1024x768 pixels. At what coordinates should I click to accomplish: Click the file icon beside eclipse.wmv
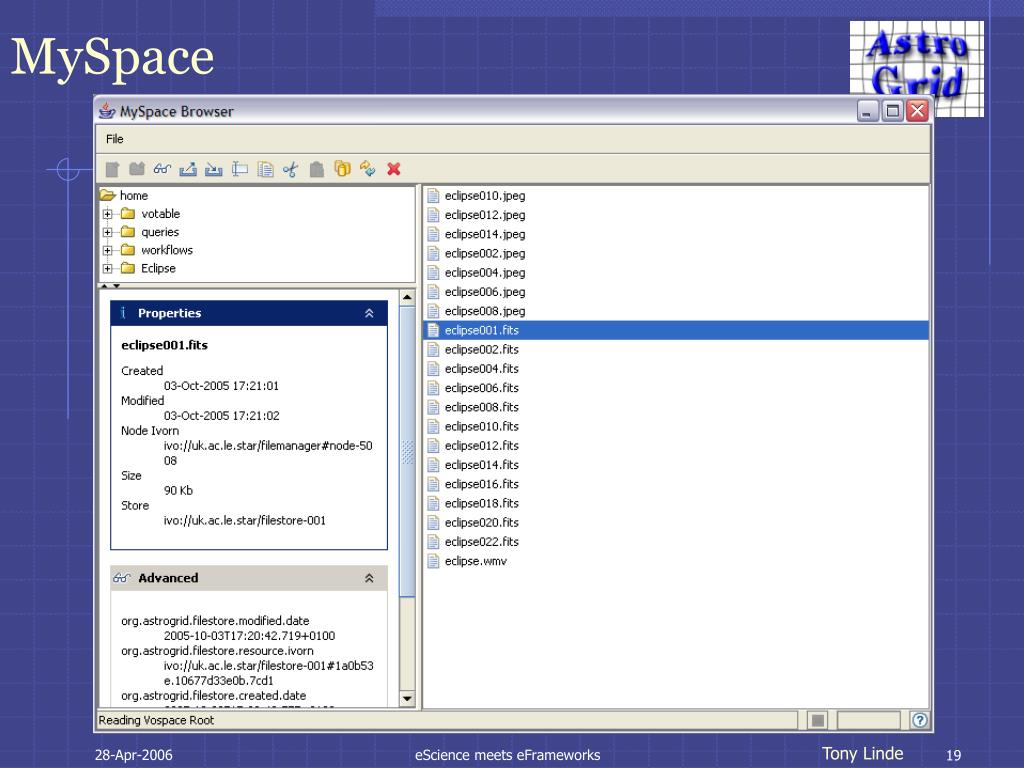click(434, 561)
